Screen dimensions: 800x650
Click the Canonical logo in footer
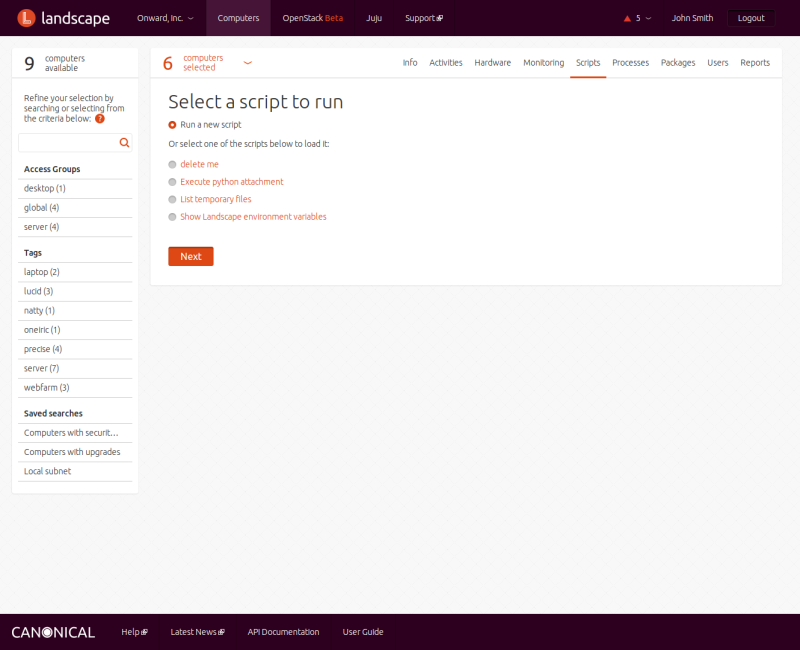[53, 632]
